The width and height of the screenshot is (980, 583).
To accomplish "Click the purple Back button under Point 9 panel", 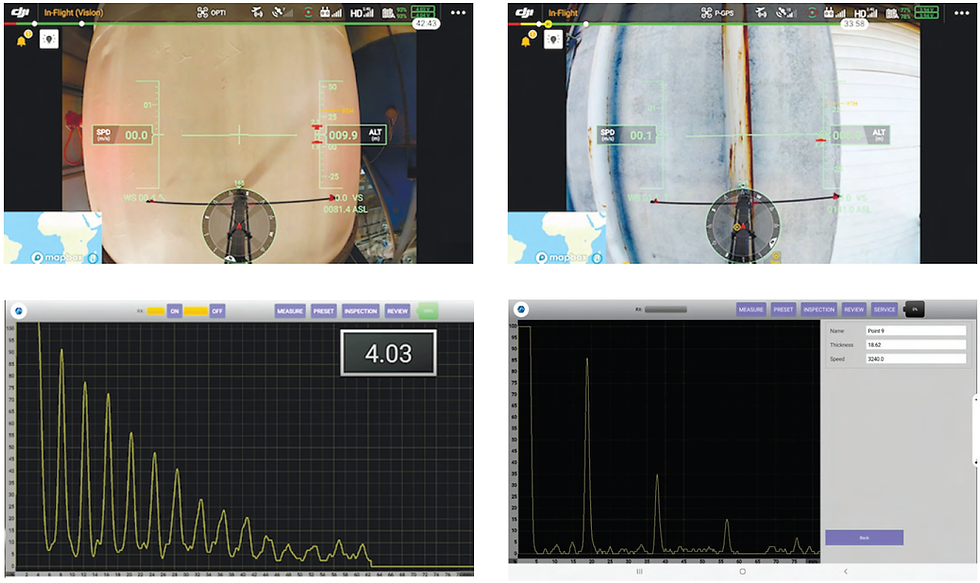I will click(x=864, y=537).
